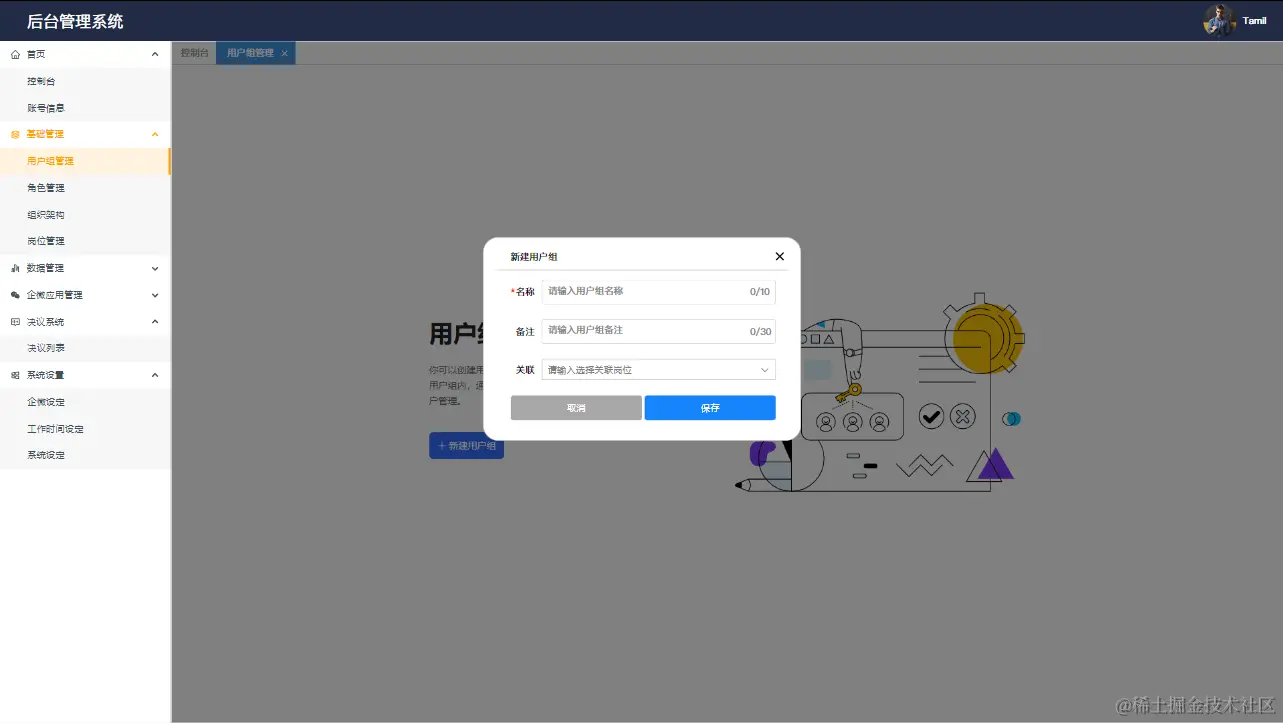
Task: Open 工作时间设定 in the sidebar
Action: (85, 429)
